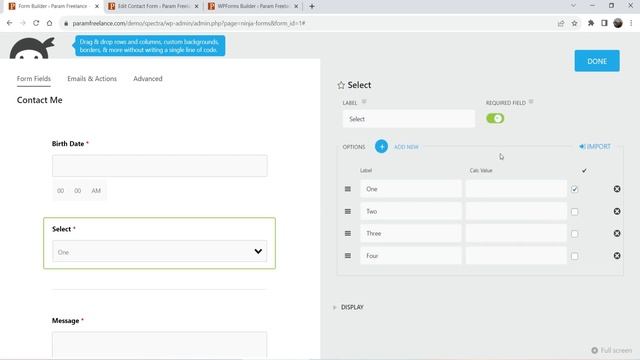Open the browser home page icon
The width and height of the screenshot is (640, 360).
pos(49,23)
